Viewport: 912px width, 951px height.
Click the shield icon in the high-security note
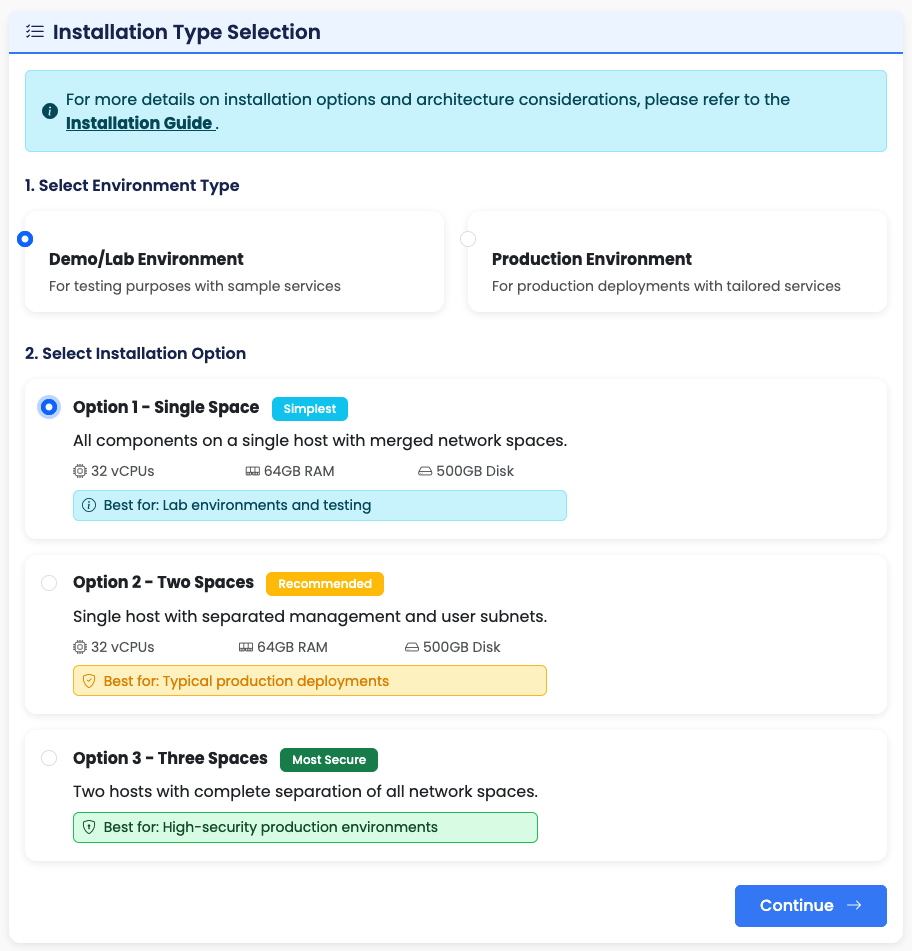point(89,828)
